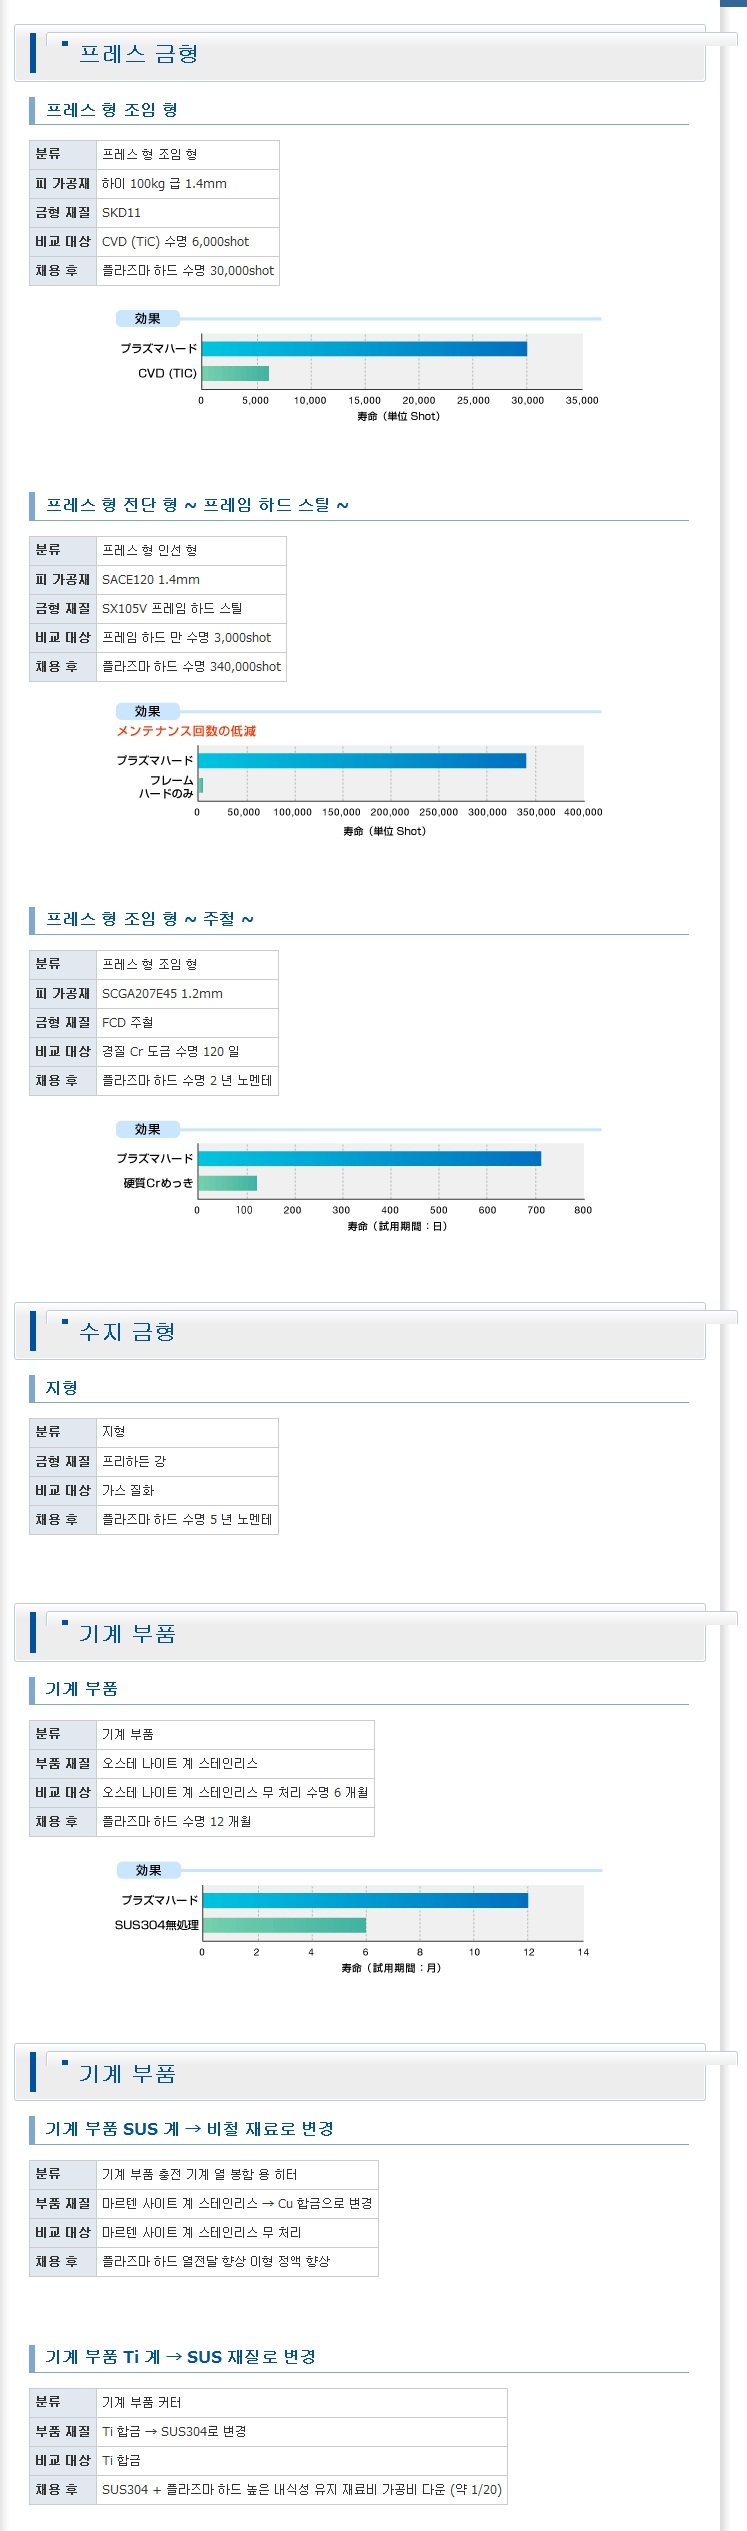Viewport: 747px width, 2531px height.
Task: Select the 수지 금형 section heading
Action: tap(127, 1332)
